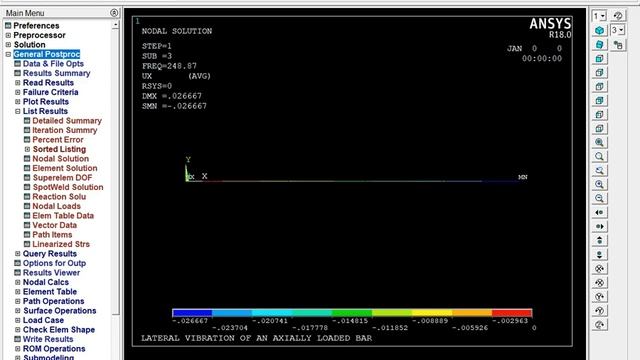Screen dimensions: 640x360
Task: Zoom in on the model
Action: tap(599, 184)
